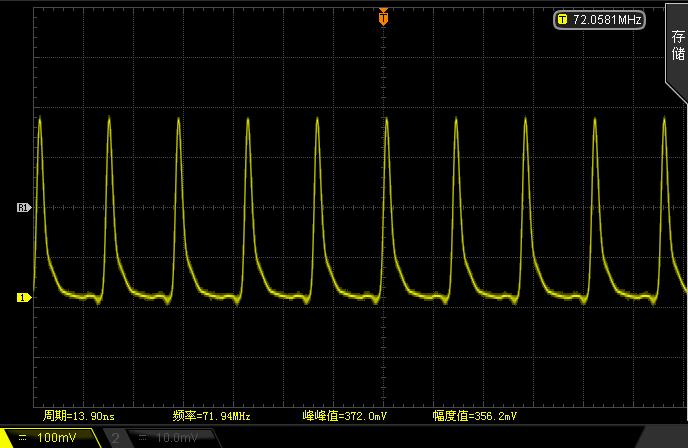This screenshot has height=448, width=688.
Task: Select the 频率 71.94MHz measurement
Action: [x=208, y=415]
